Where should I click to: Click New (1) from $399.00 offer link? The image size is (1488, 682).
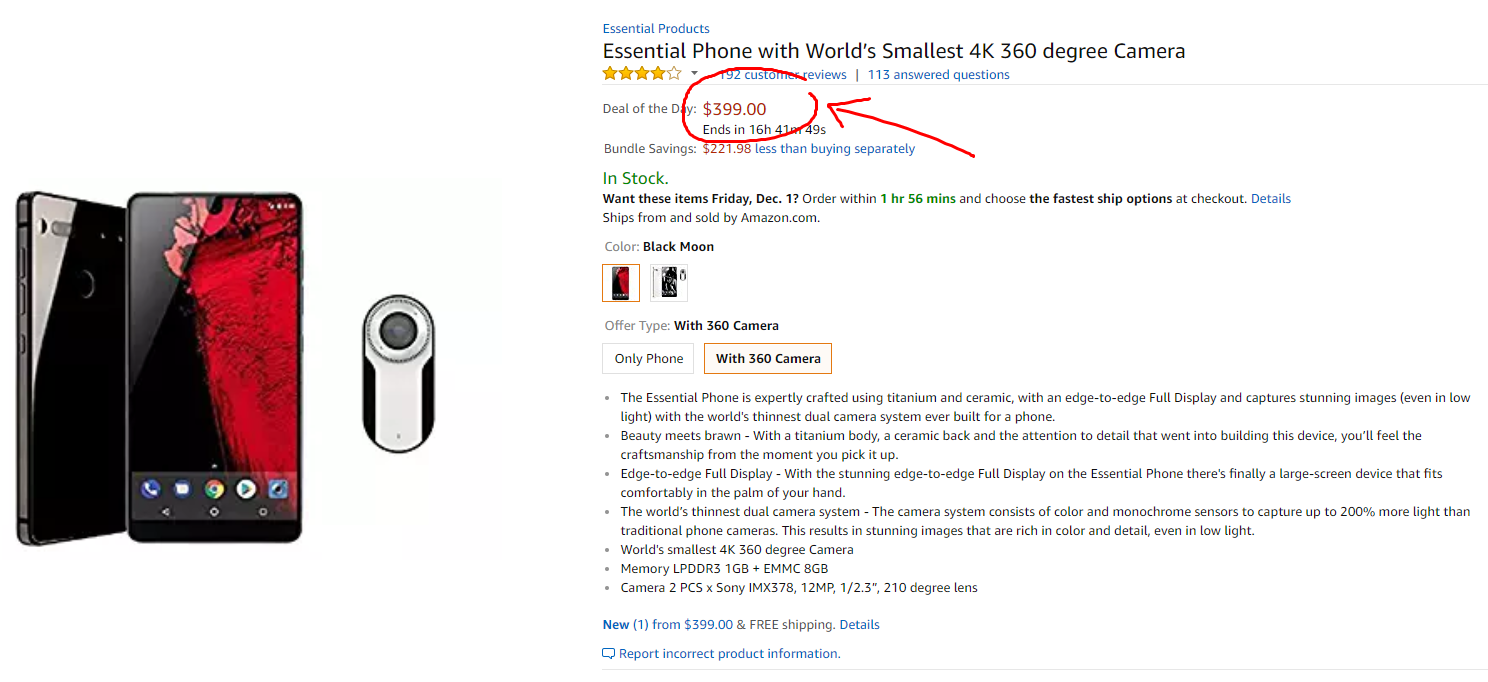(x=668, y=625)
